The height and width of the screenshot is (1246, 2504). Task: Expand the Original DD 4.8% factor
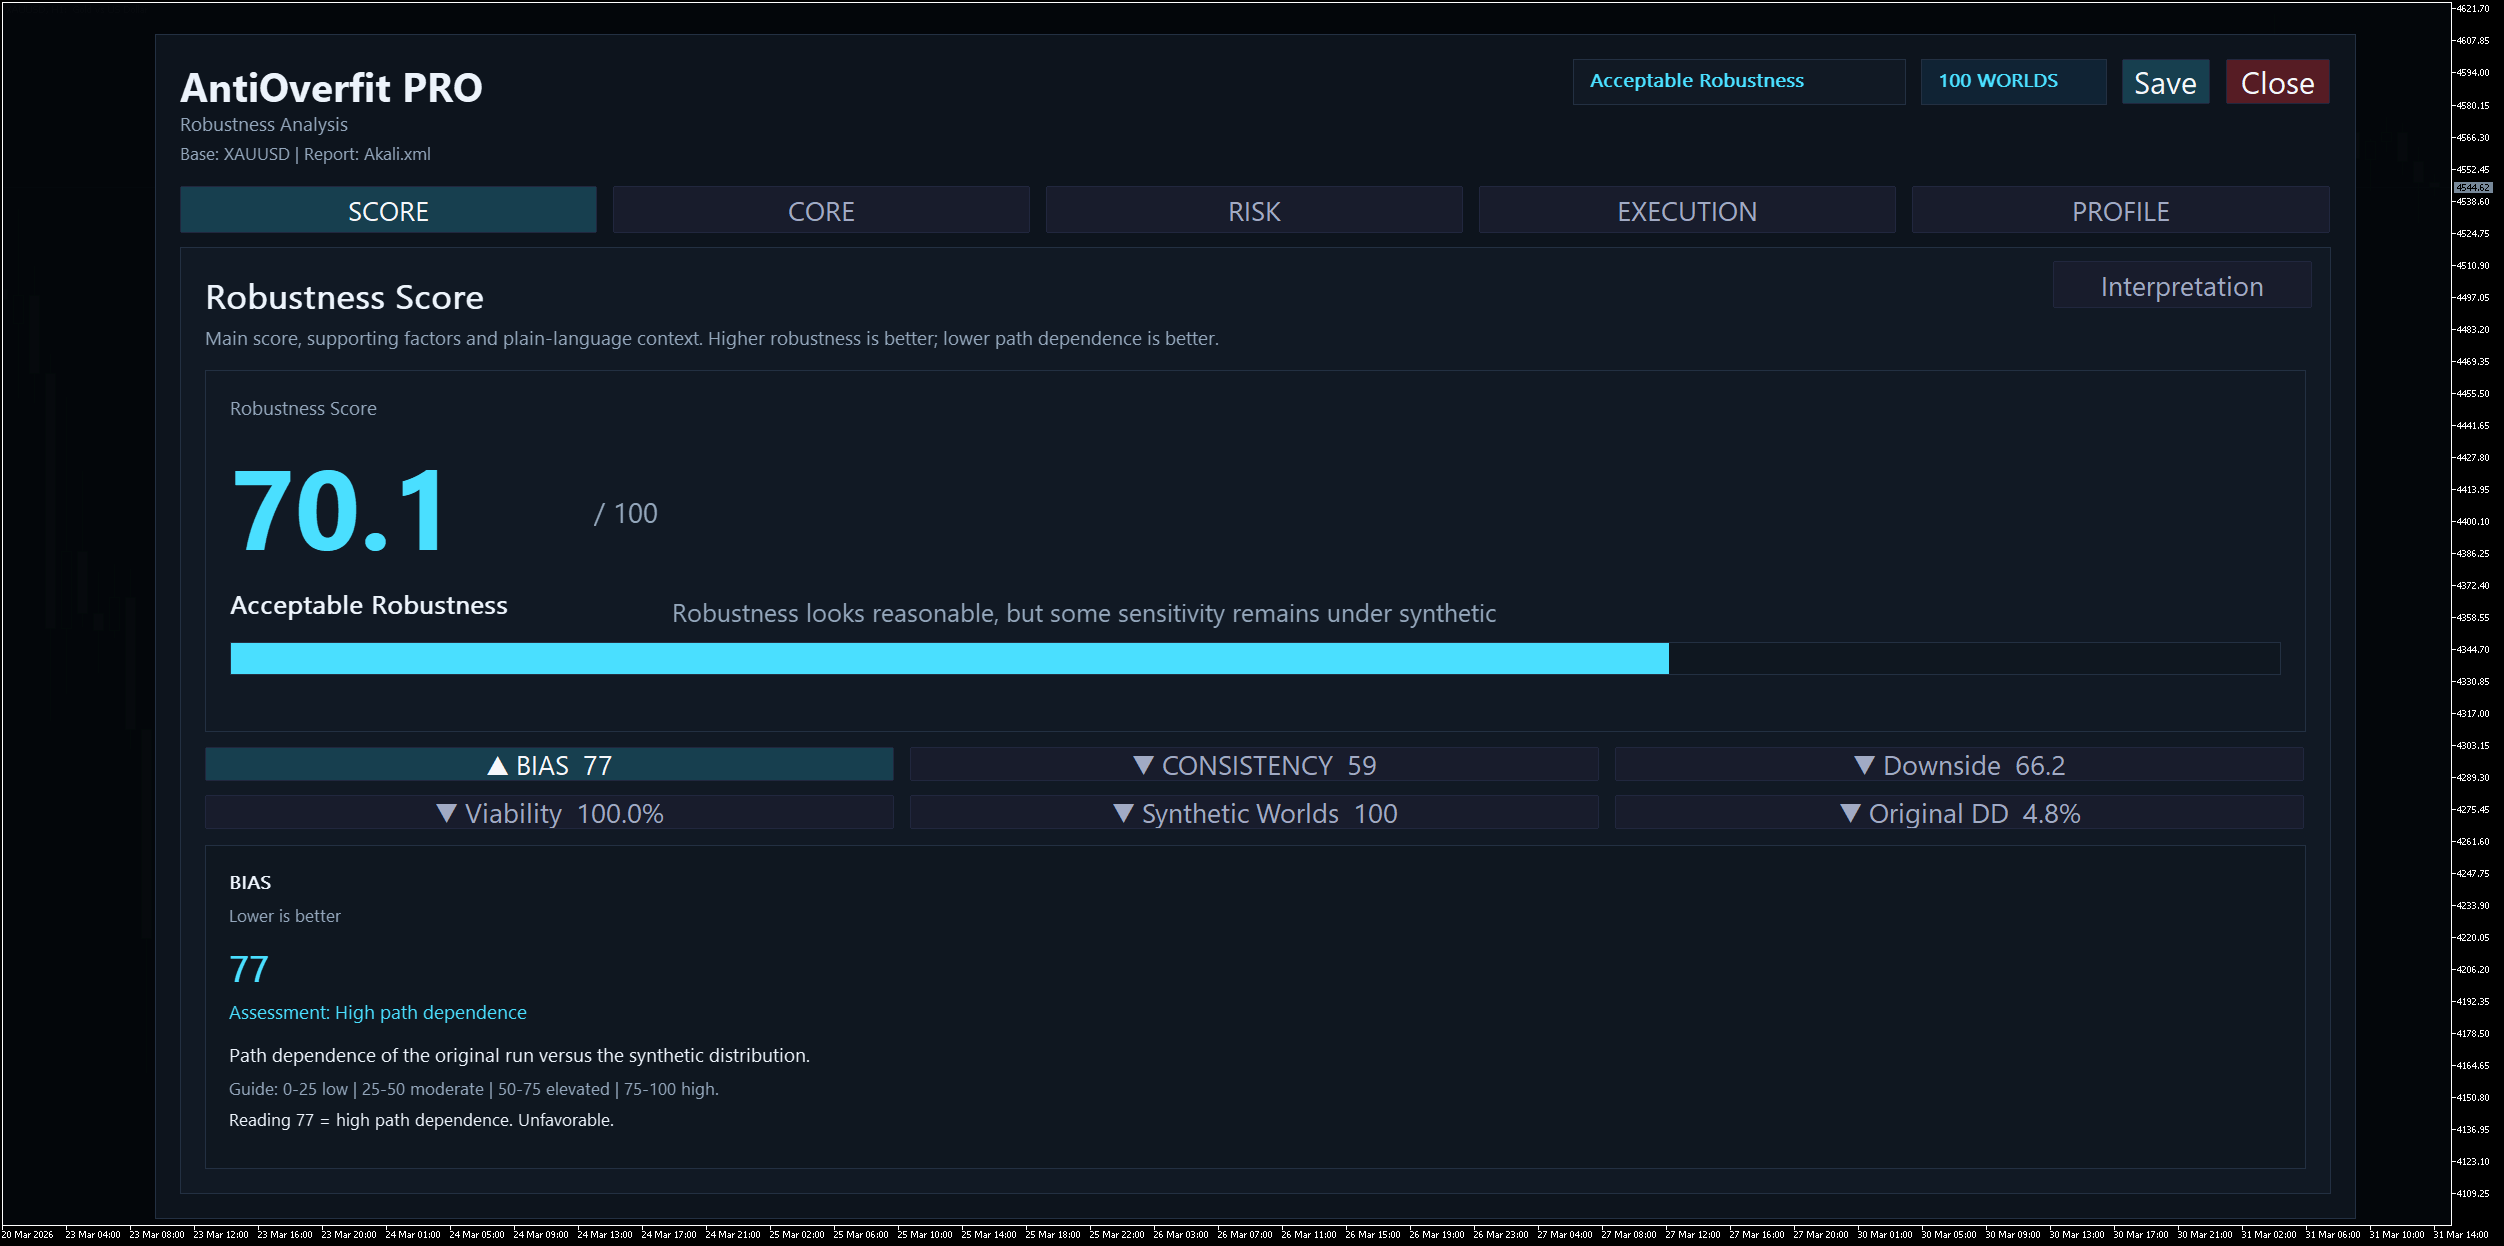click(1958, 813)
